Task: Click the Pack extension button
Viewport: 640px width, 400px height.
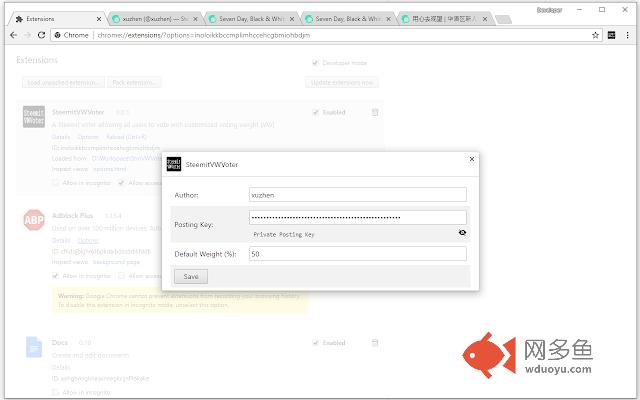Action: tap(134, 82)
